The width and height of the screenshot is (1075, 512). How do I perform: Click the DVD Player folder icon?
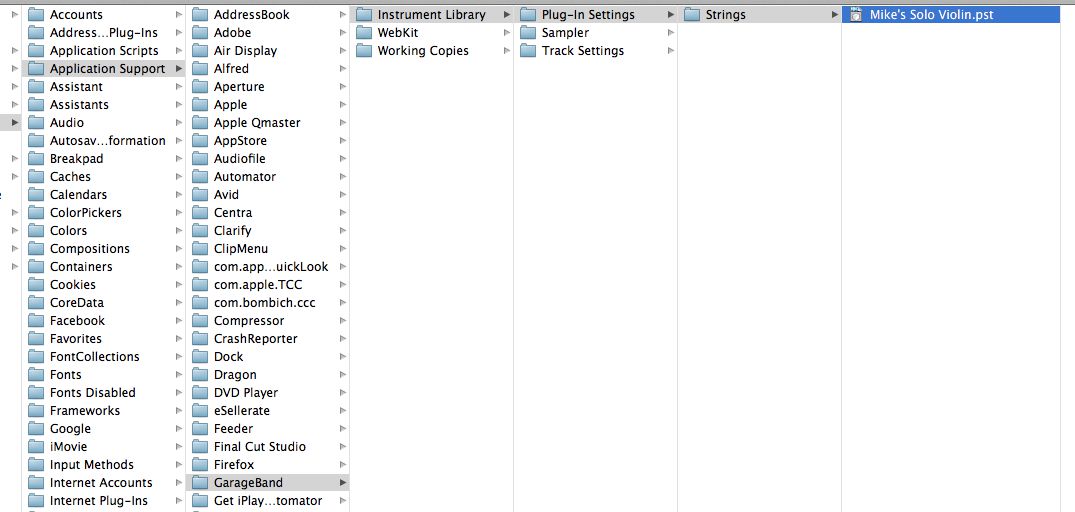click(200, 393)
